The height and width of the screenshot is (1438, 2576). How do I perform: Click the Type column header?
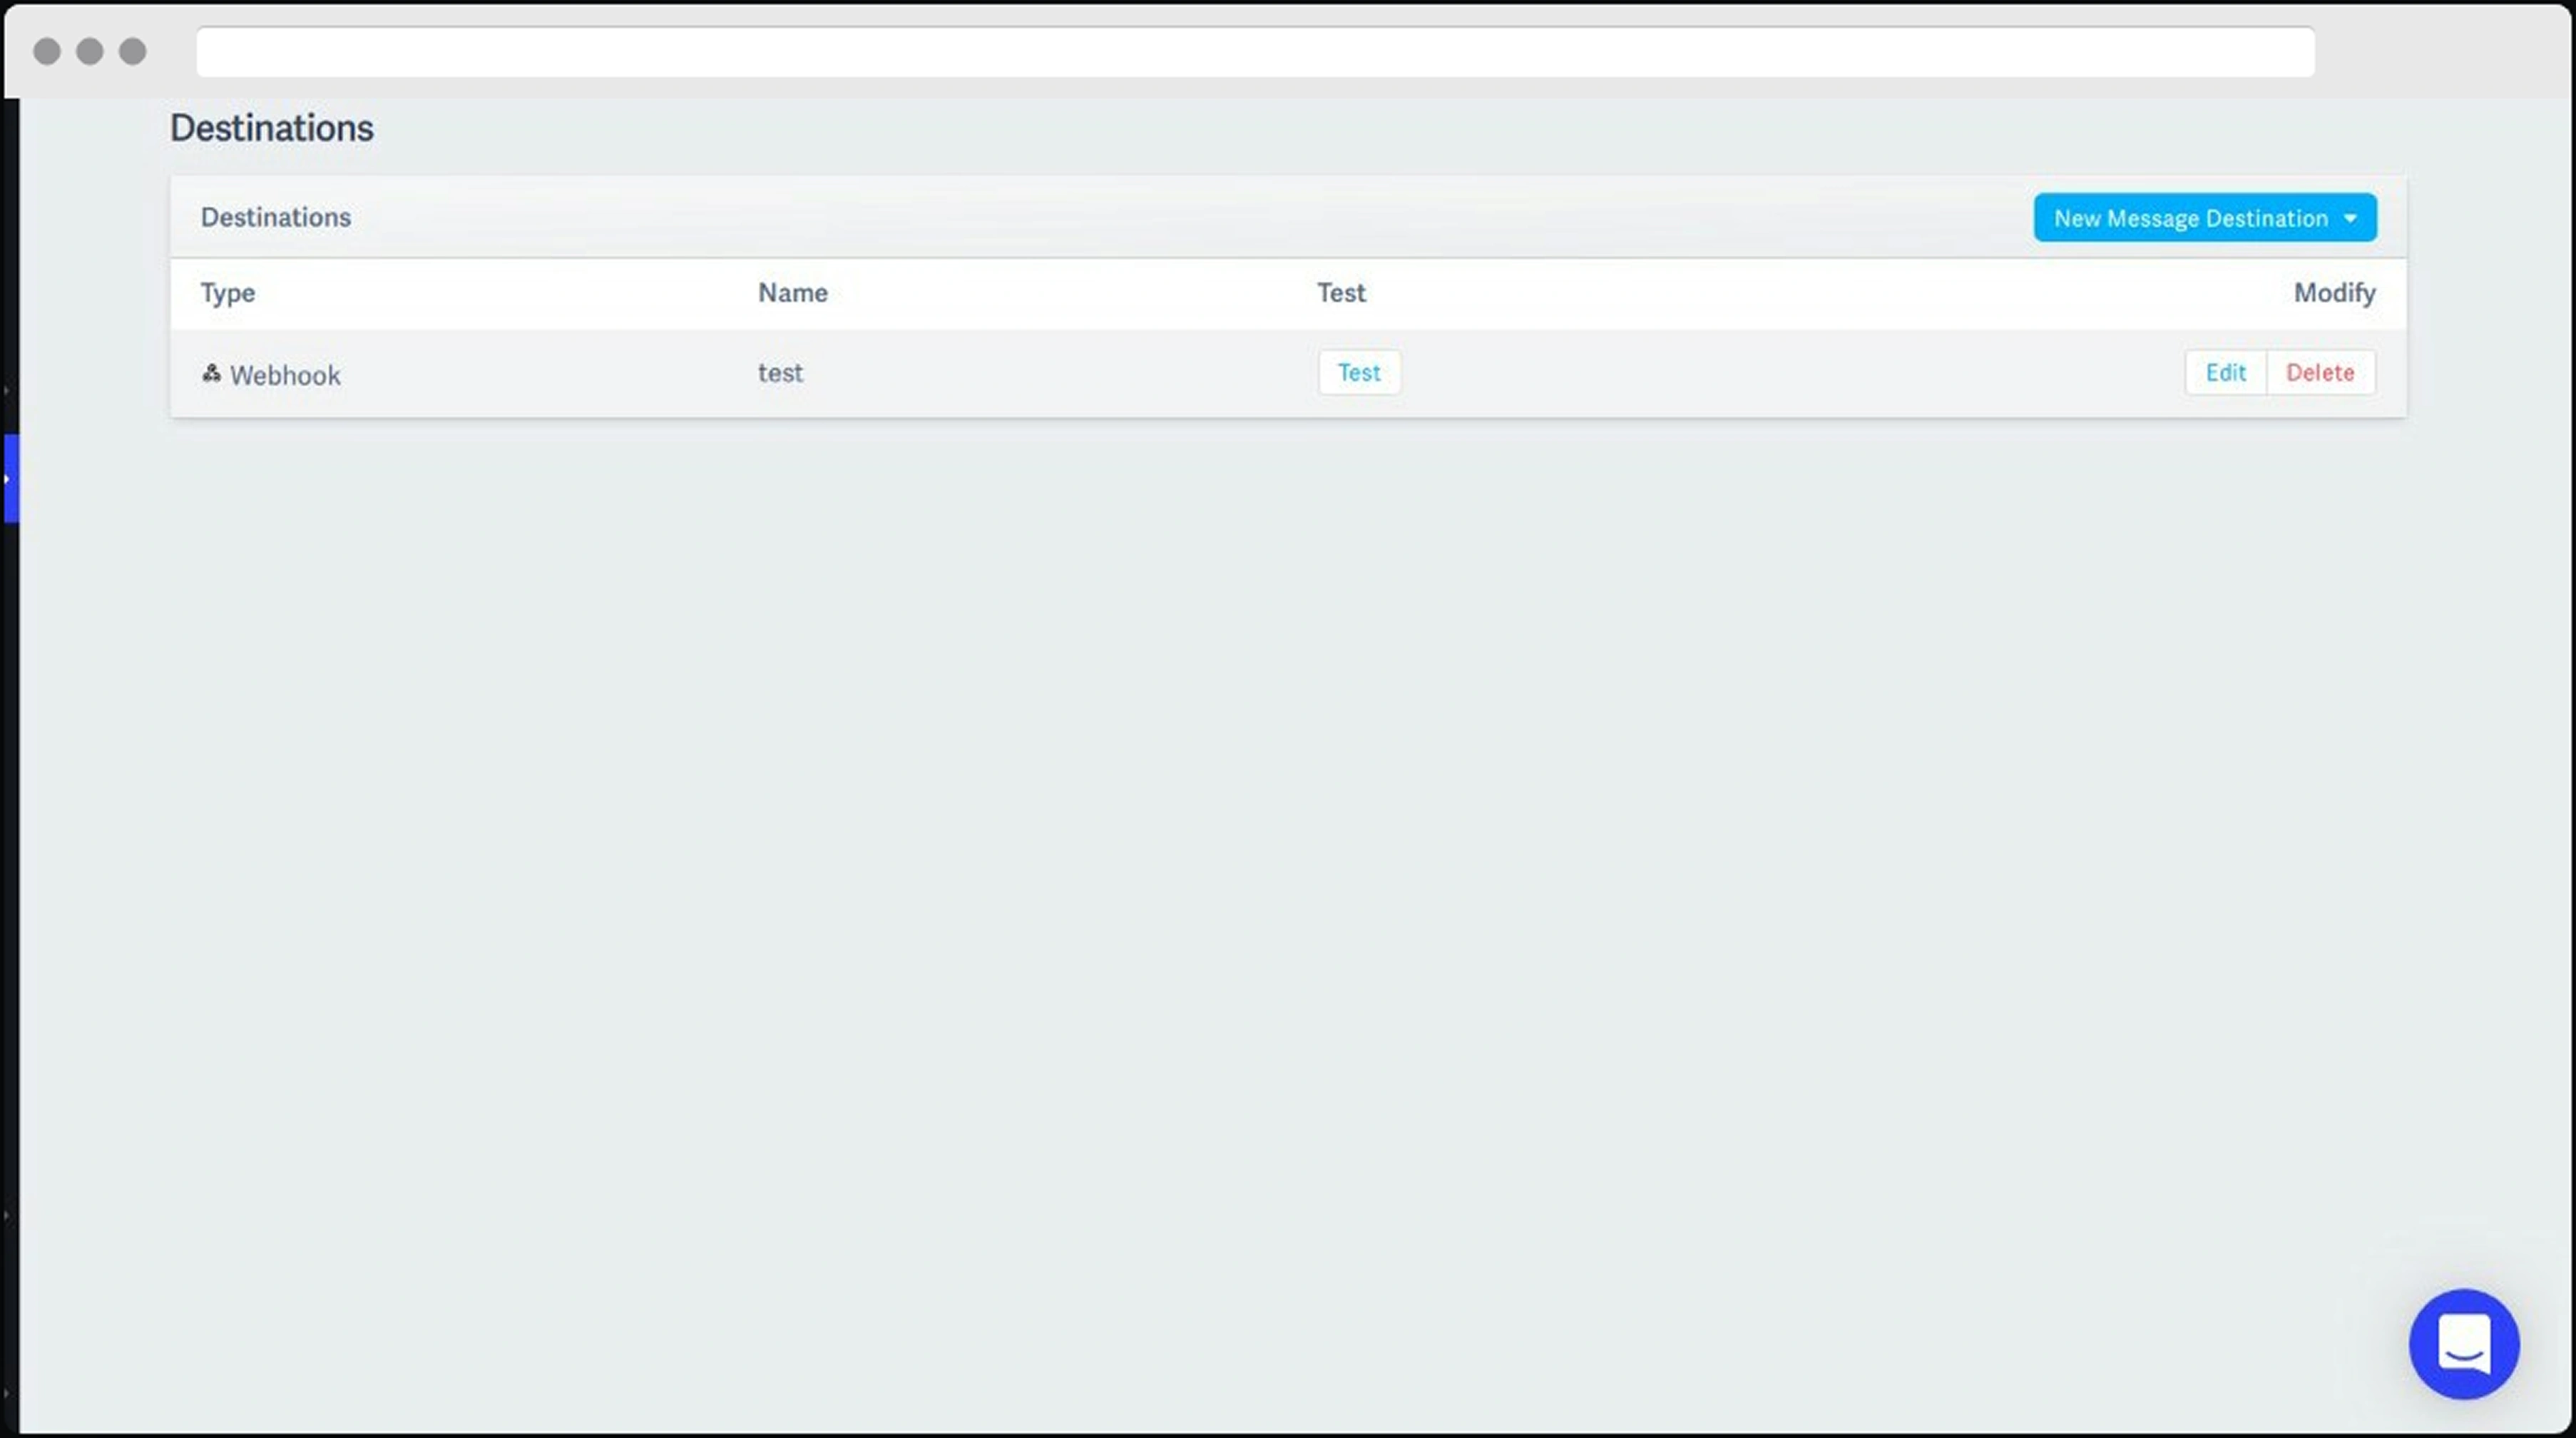tap(227, 293)
